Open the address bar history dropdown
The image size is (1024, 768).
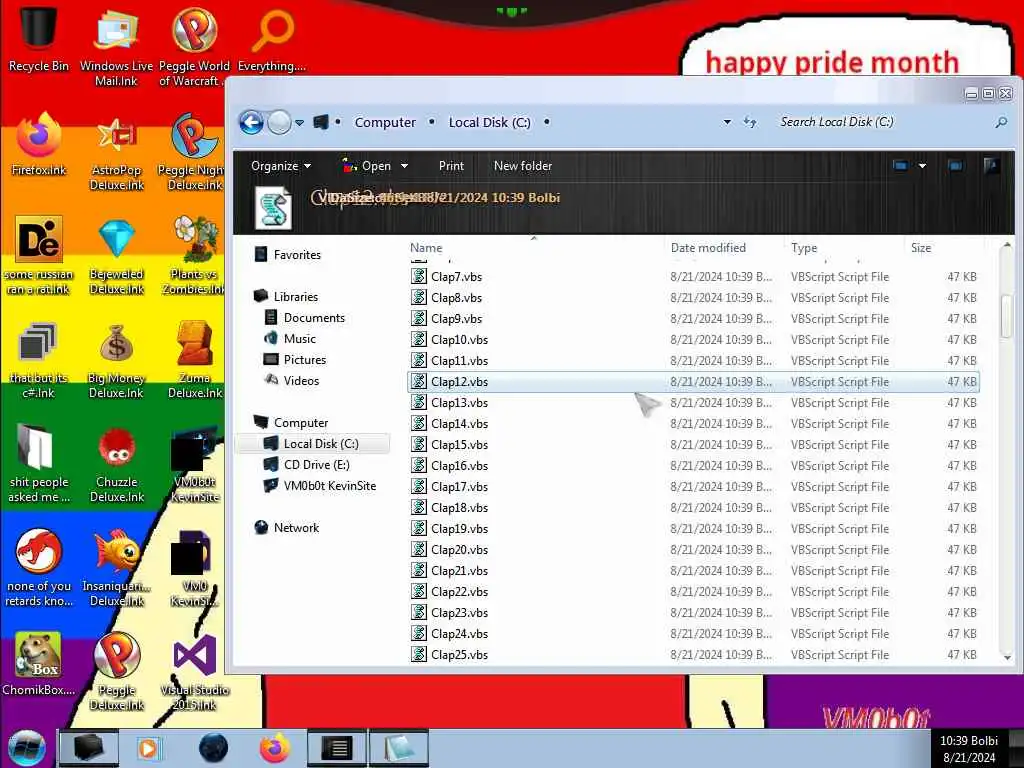[727, 122]
